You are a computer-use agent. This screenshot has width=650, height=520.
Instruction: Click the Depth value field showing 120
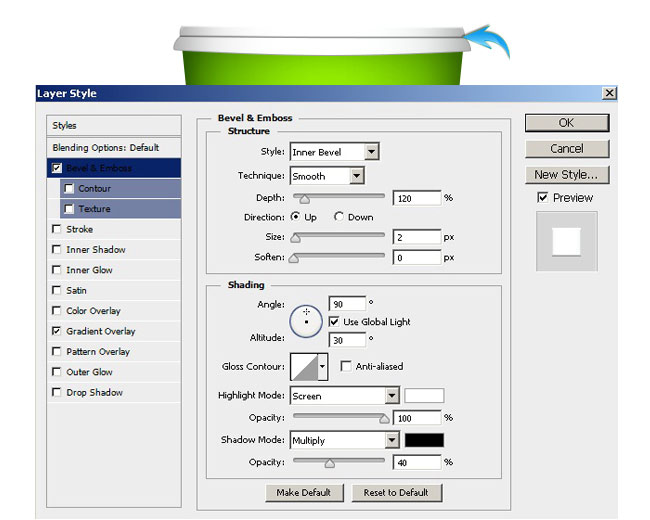coord(417,198)
